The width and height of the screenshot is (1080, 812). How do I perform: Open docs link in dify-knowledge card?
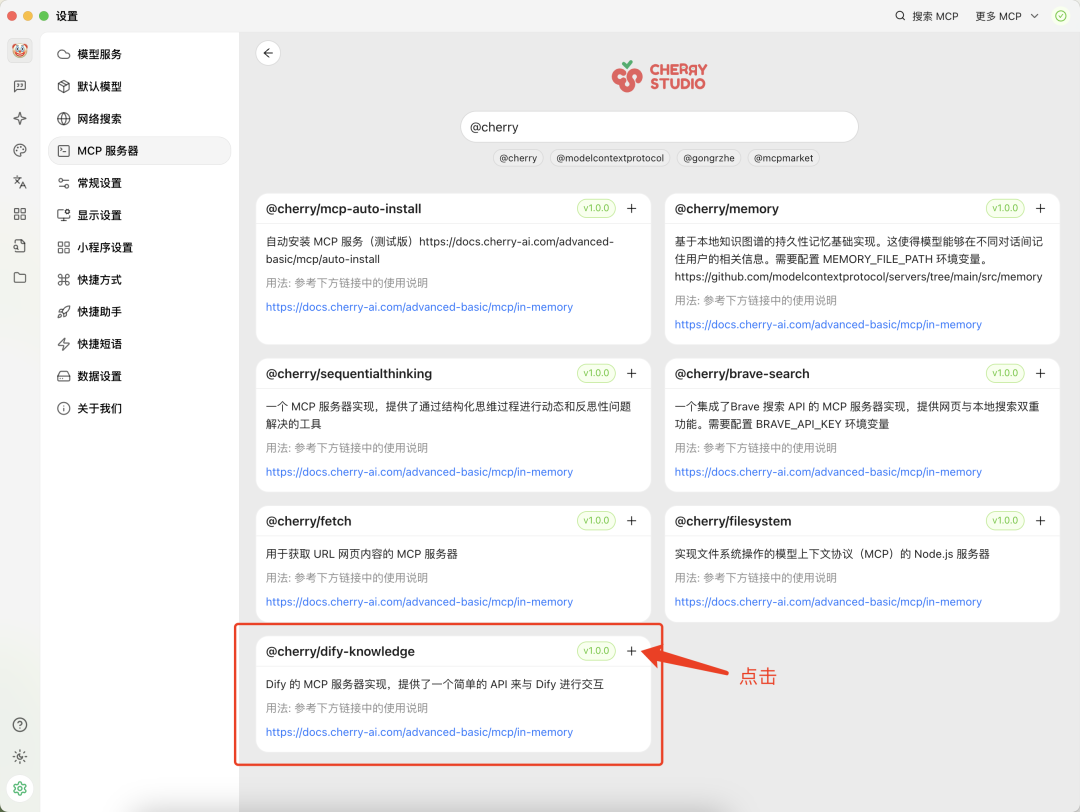point(419,732)
